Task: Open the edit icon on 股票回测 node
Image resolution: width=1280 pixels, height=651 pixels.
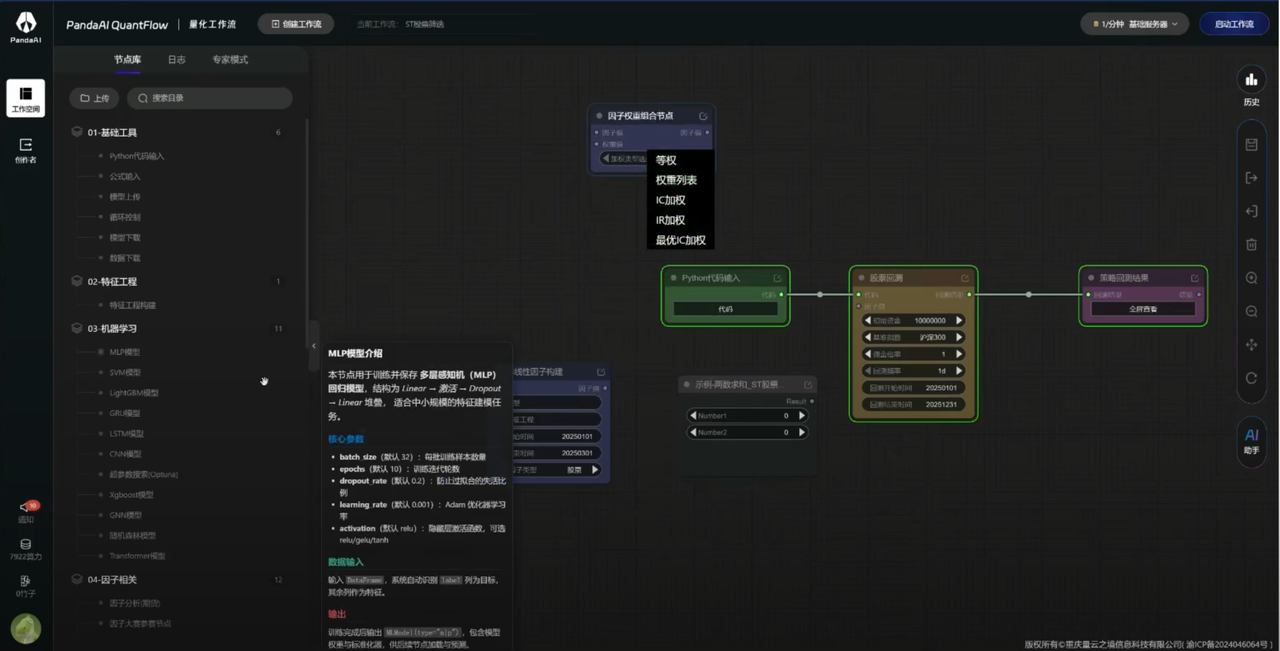Action: (965, 278)
